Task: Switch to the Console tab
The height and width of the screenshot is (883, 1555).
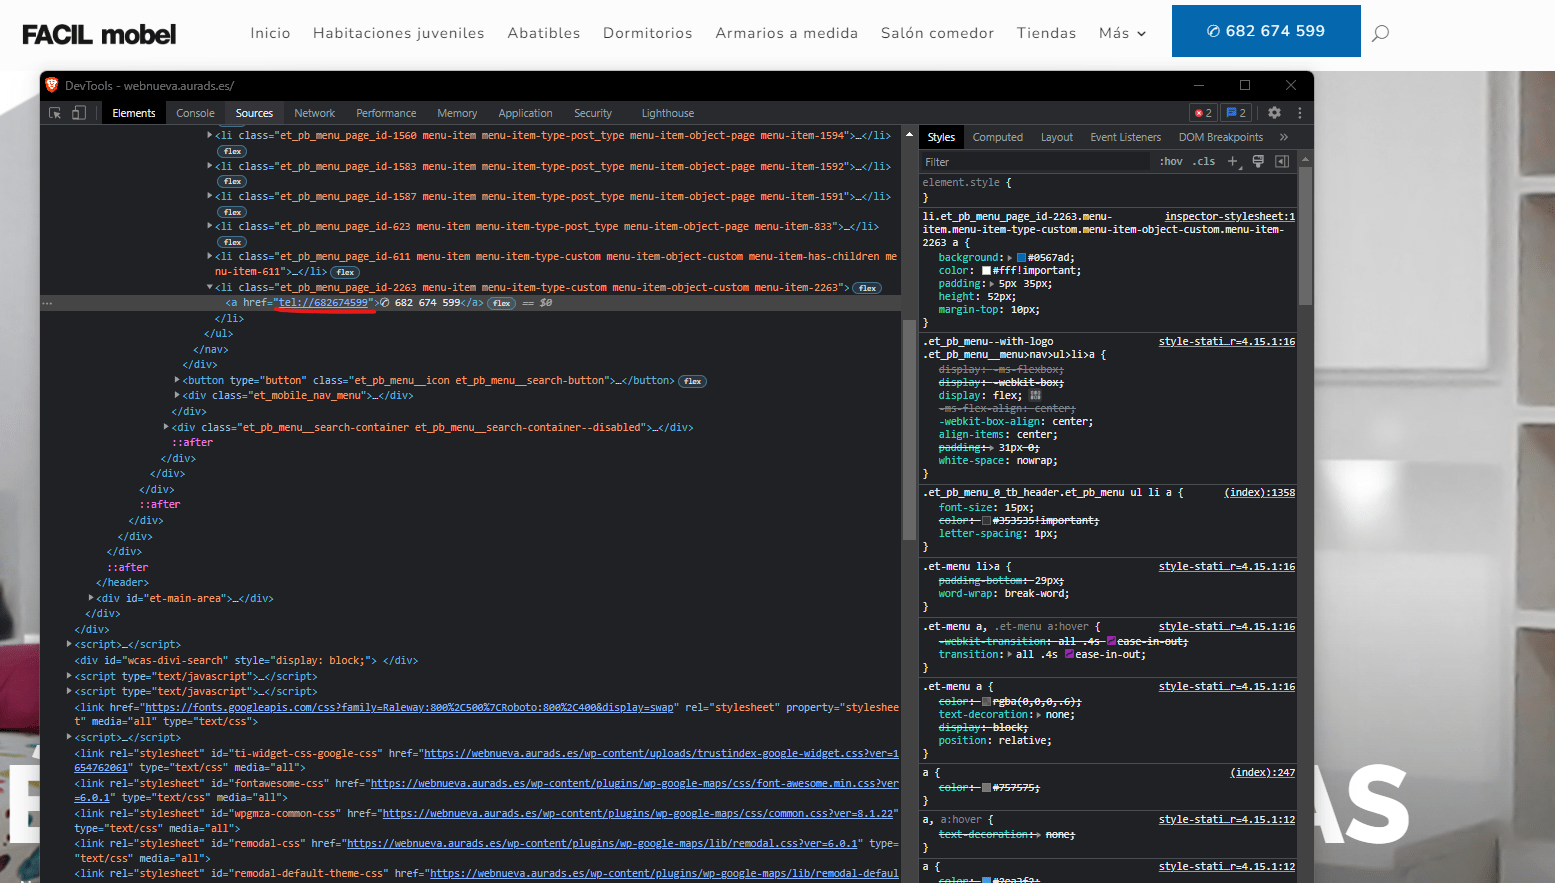Action: [196, 113]
